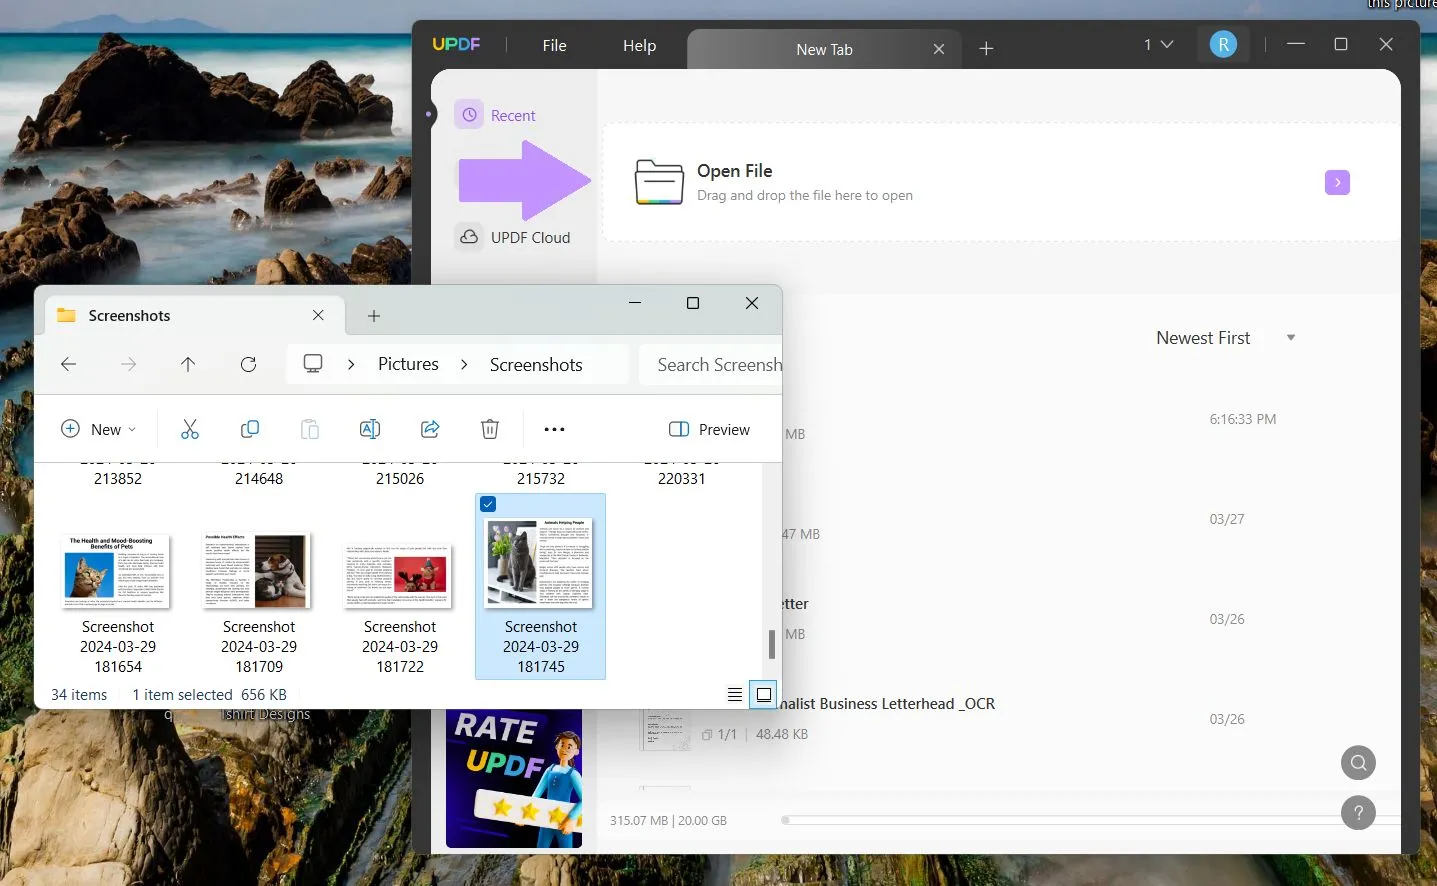Click the This PC monitor icon in address bar
The height and width of the screenshot is (886, 1437).
tap(313, 364)
